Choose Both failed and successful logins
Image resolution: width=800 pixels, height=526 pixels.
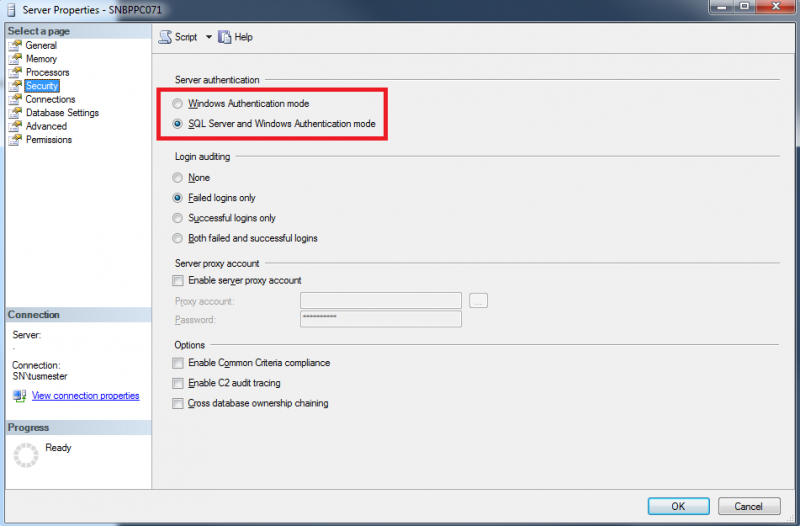point(177,238)
